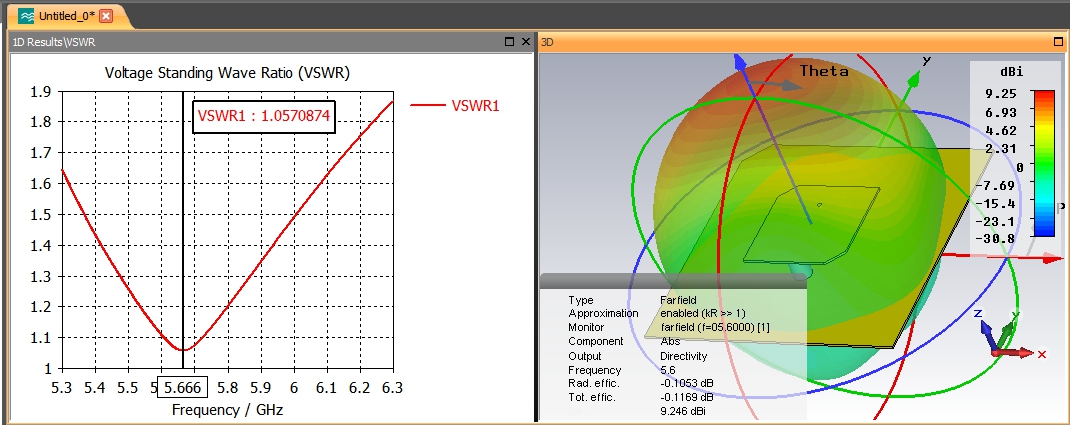Click the red VSWR1 curve's legend line sample
The image size is (1070, 425).
point(426,105)
